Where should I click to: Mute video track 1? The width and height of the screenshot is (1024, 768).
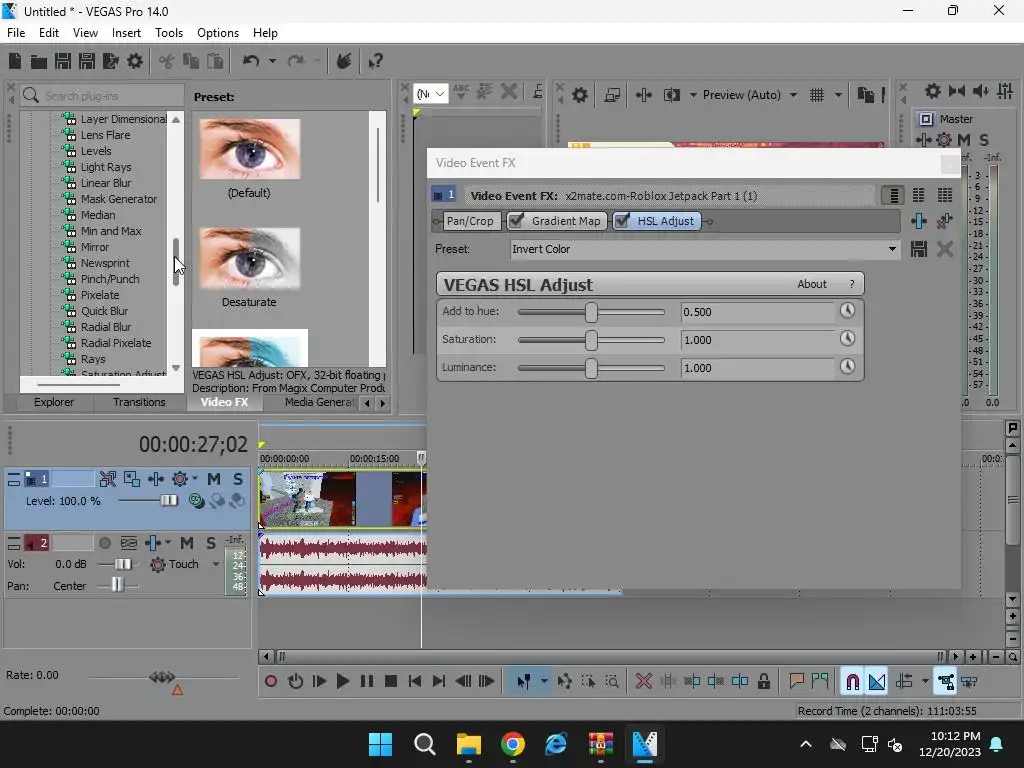[x=214, y=479]
